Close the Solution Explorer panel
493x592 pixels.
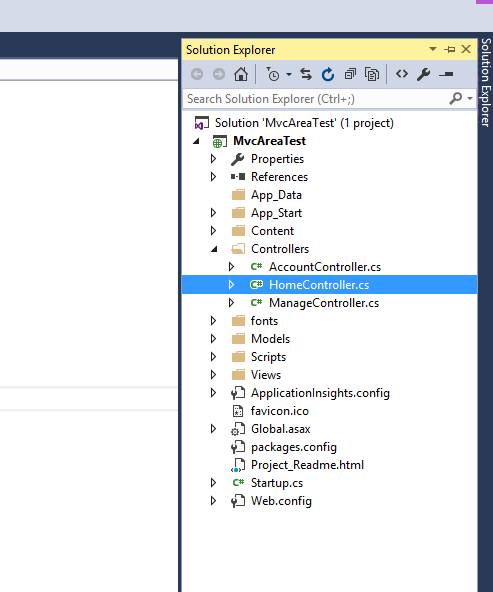466,49
